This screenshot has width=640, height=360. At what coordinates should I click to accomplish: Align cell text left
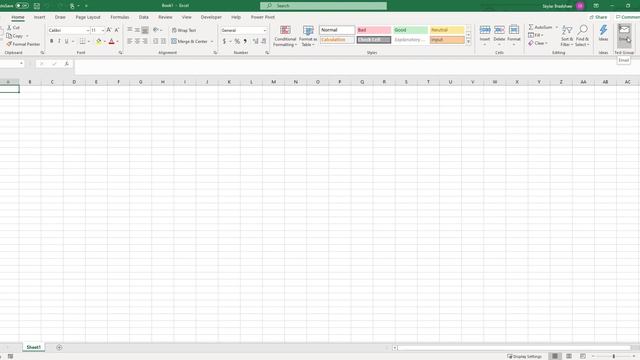tap(130, 41)
